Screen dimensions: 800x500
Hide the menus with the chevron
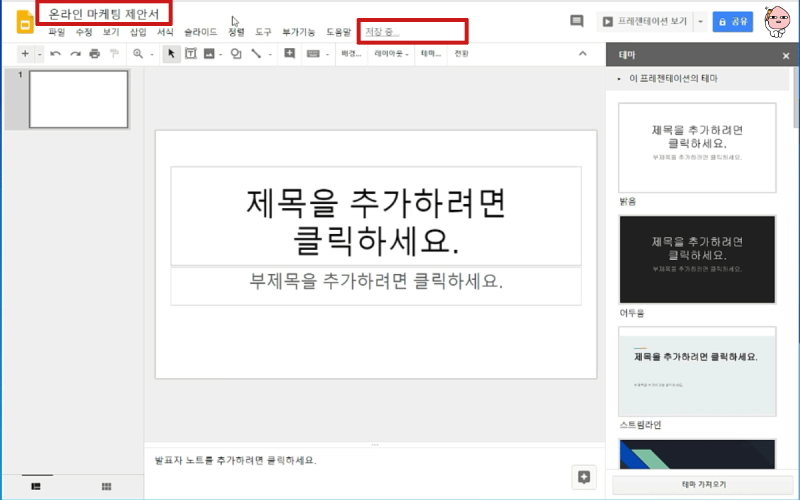pyautogui.click(x=583, y=54)
